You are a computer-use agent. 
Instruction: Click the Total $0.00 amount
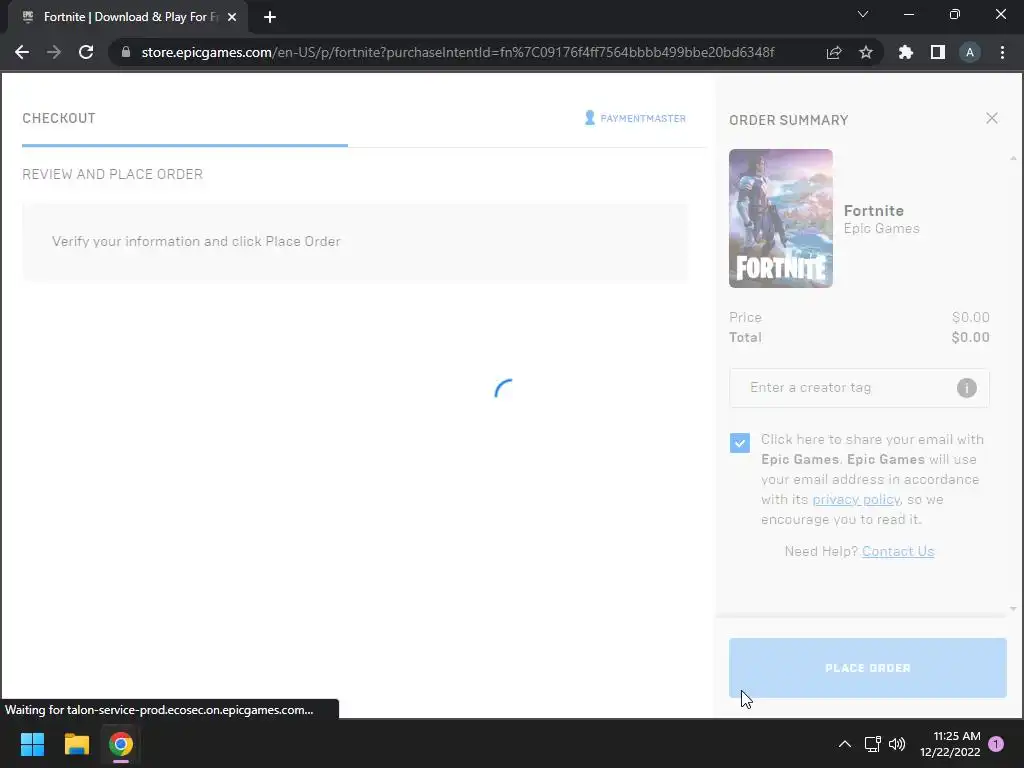(x=970, y=338)
